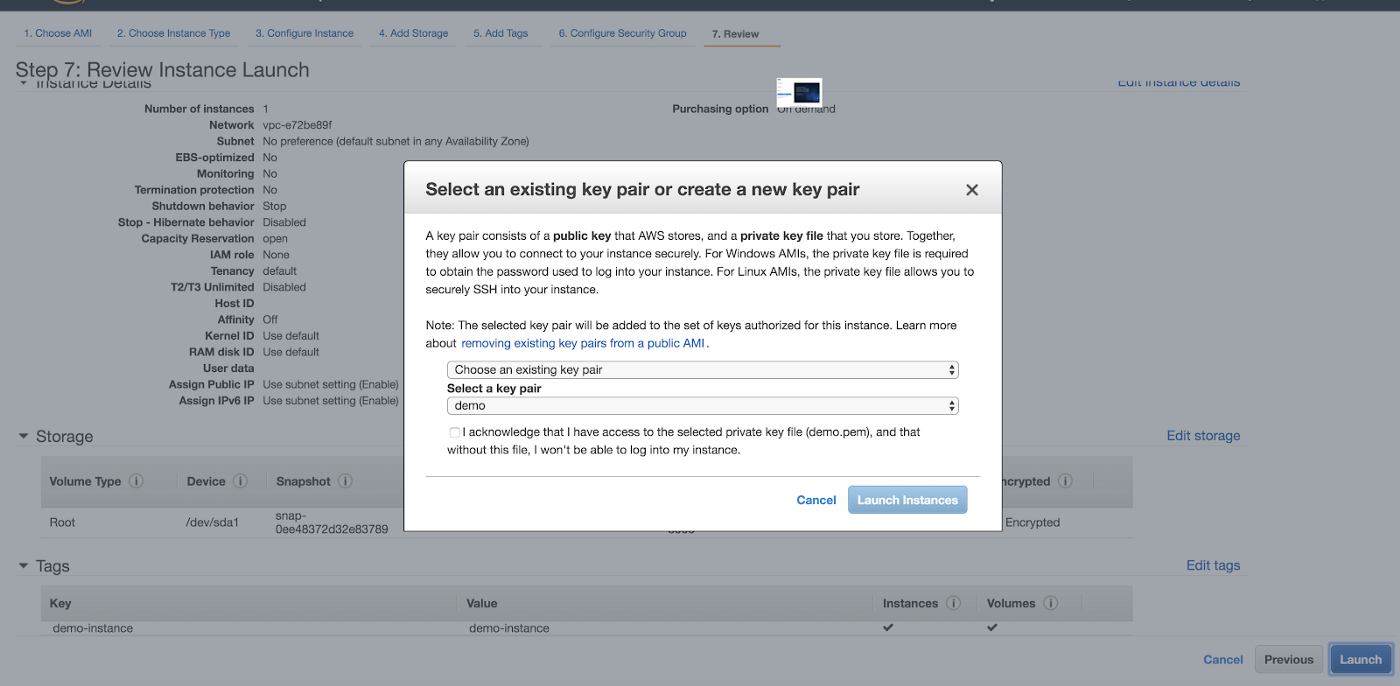This screenshot has width=1400, height=686.
Task: Select Root volume type cell
Action: tap(62, 522)
